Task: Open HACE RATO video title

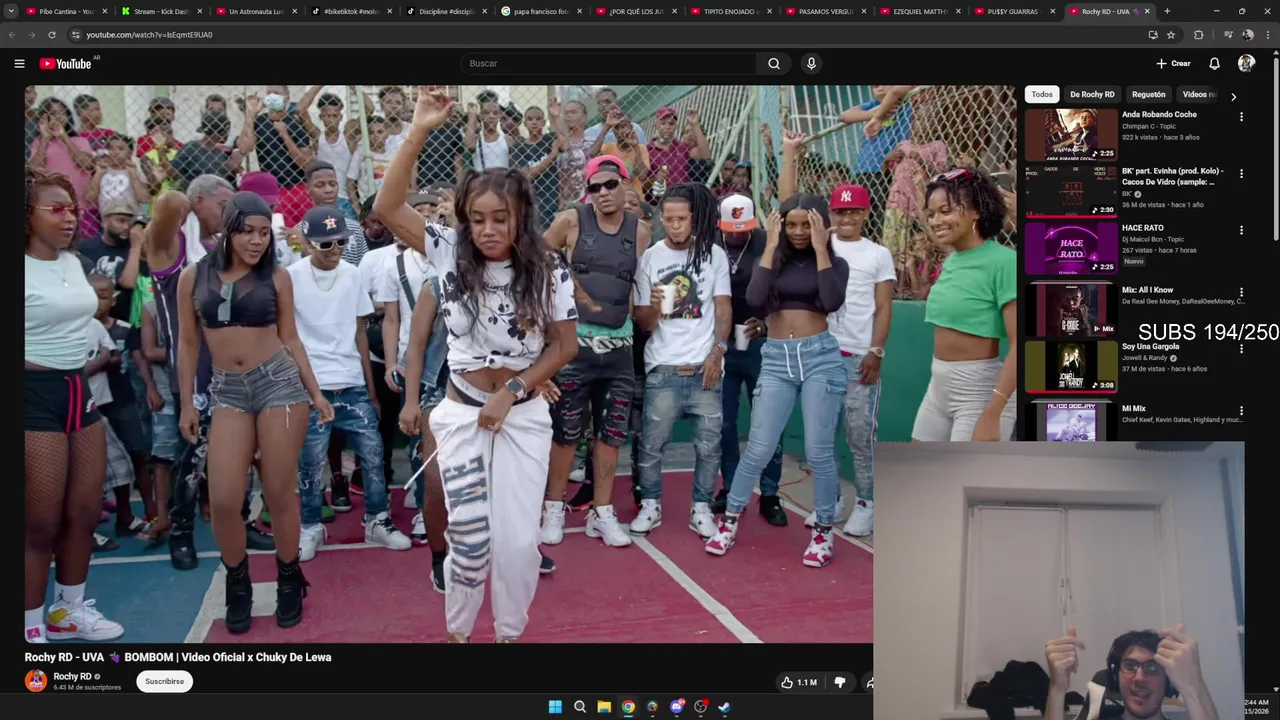Action: [1143, 228]
